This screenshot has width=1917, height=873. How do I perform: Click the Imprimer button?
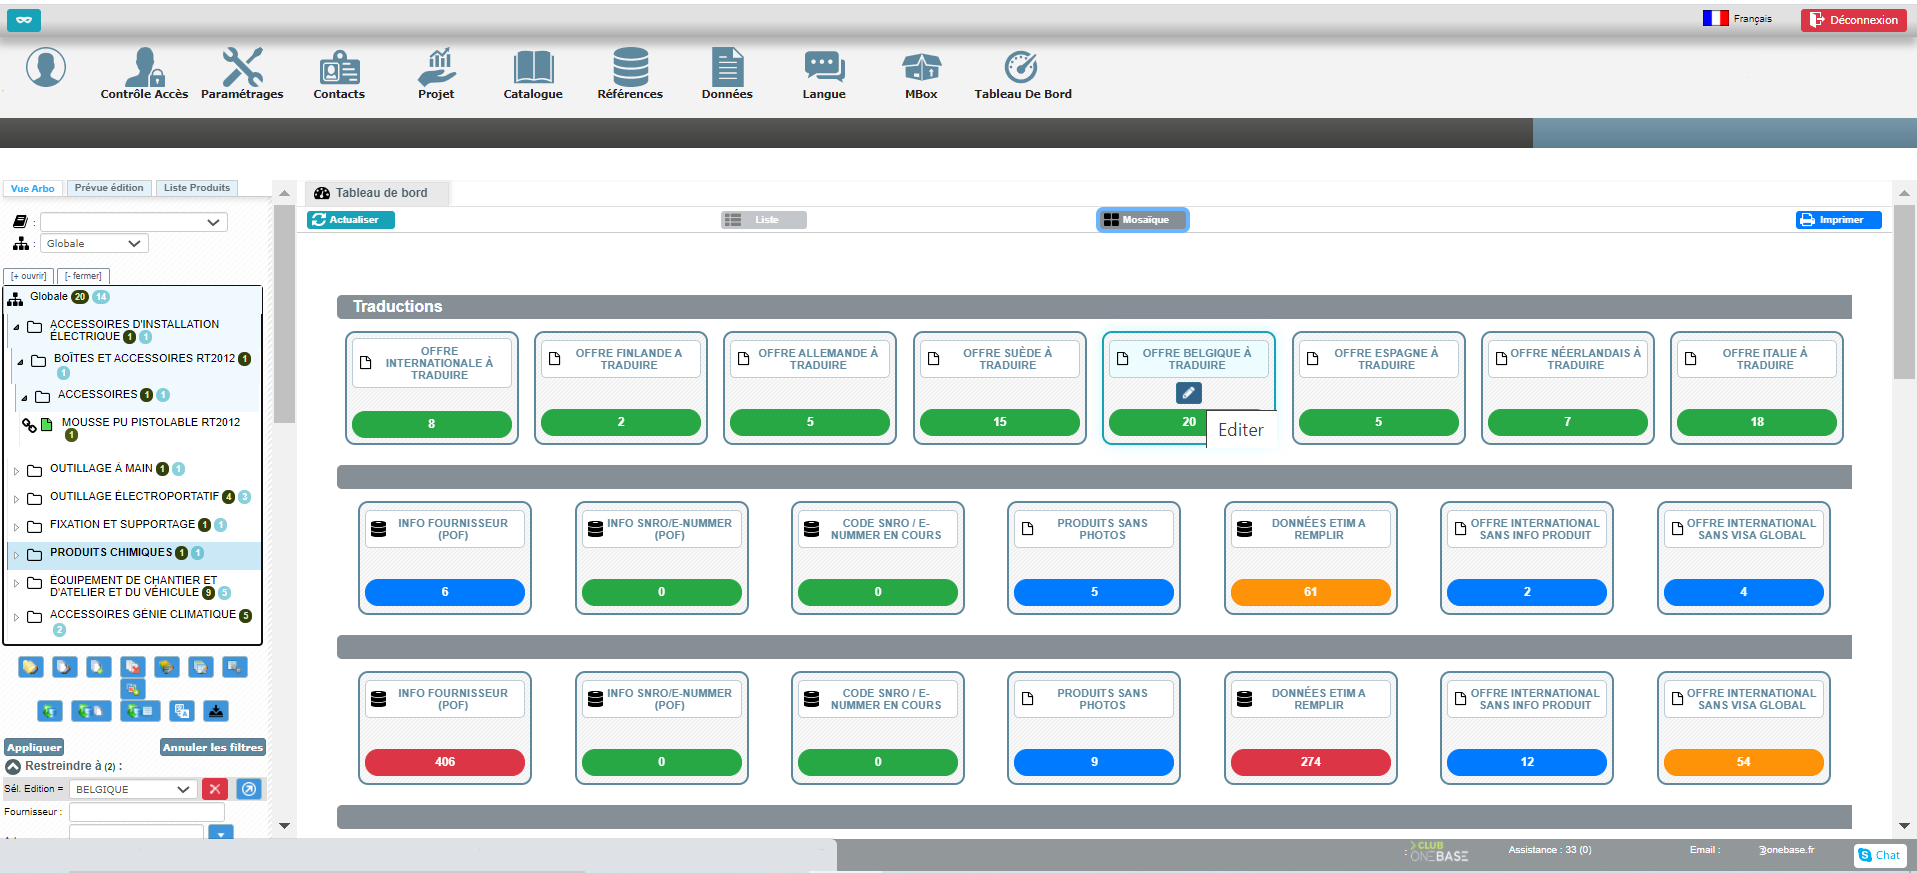[1838, 220]
